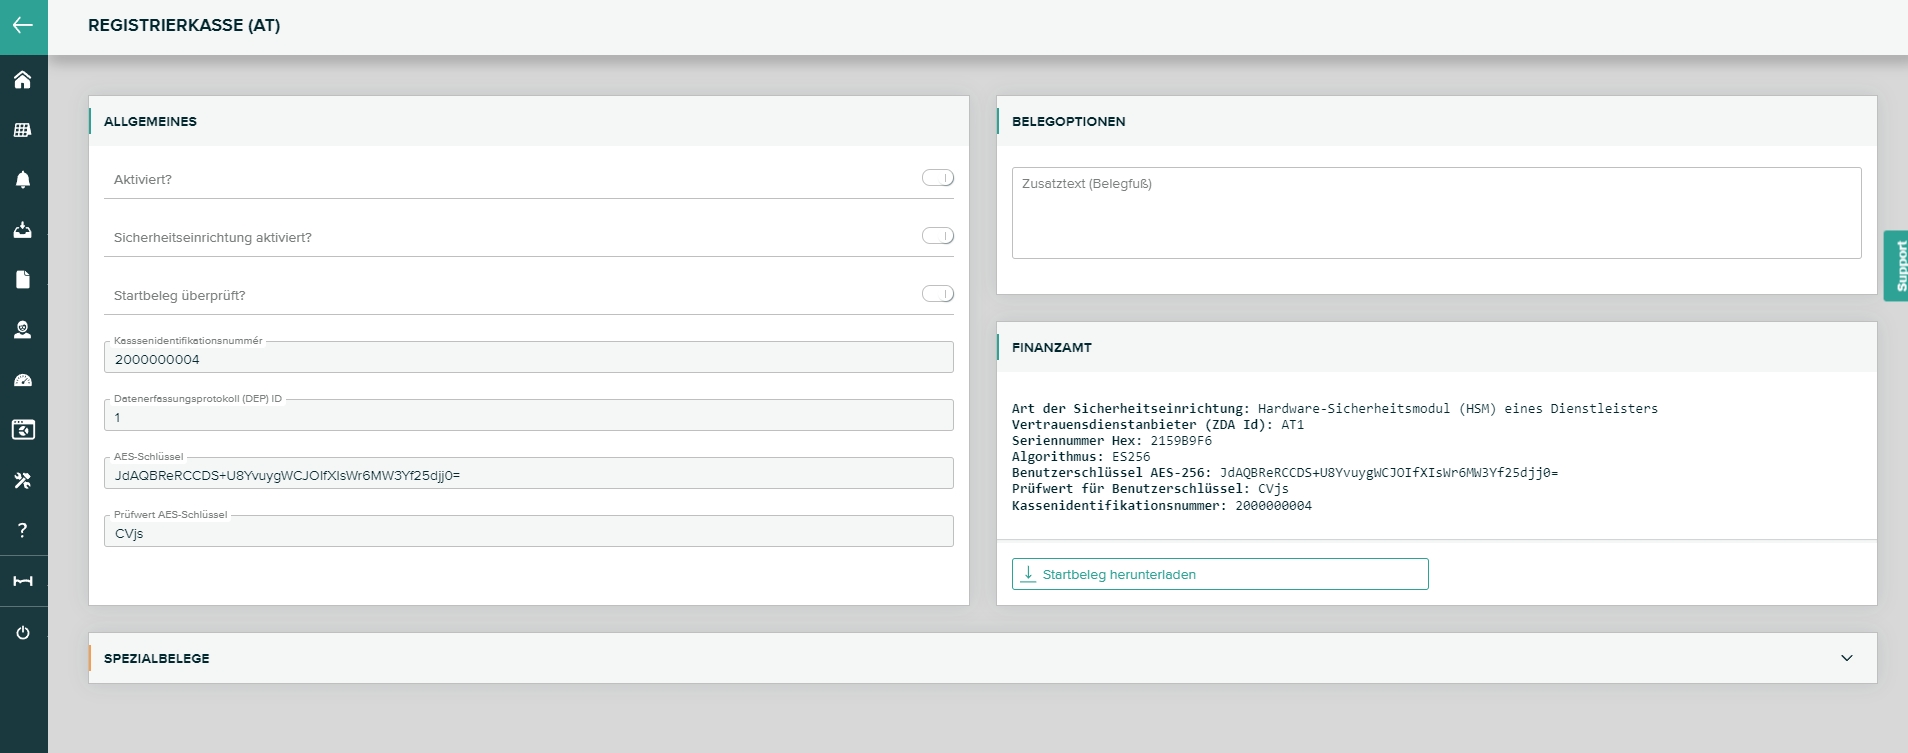
Task: Expand the Spezialbelege section chevron
Action: point(1846,658)
